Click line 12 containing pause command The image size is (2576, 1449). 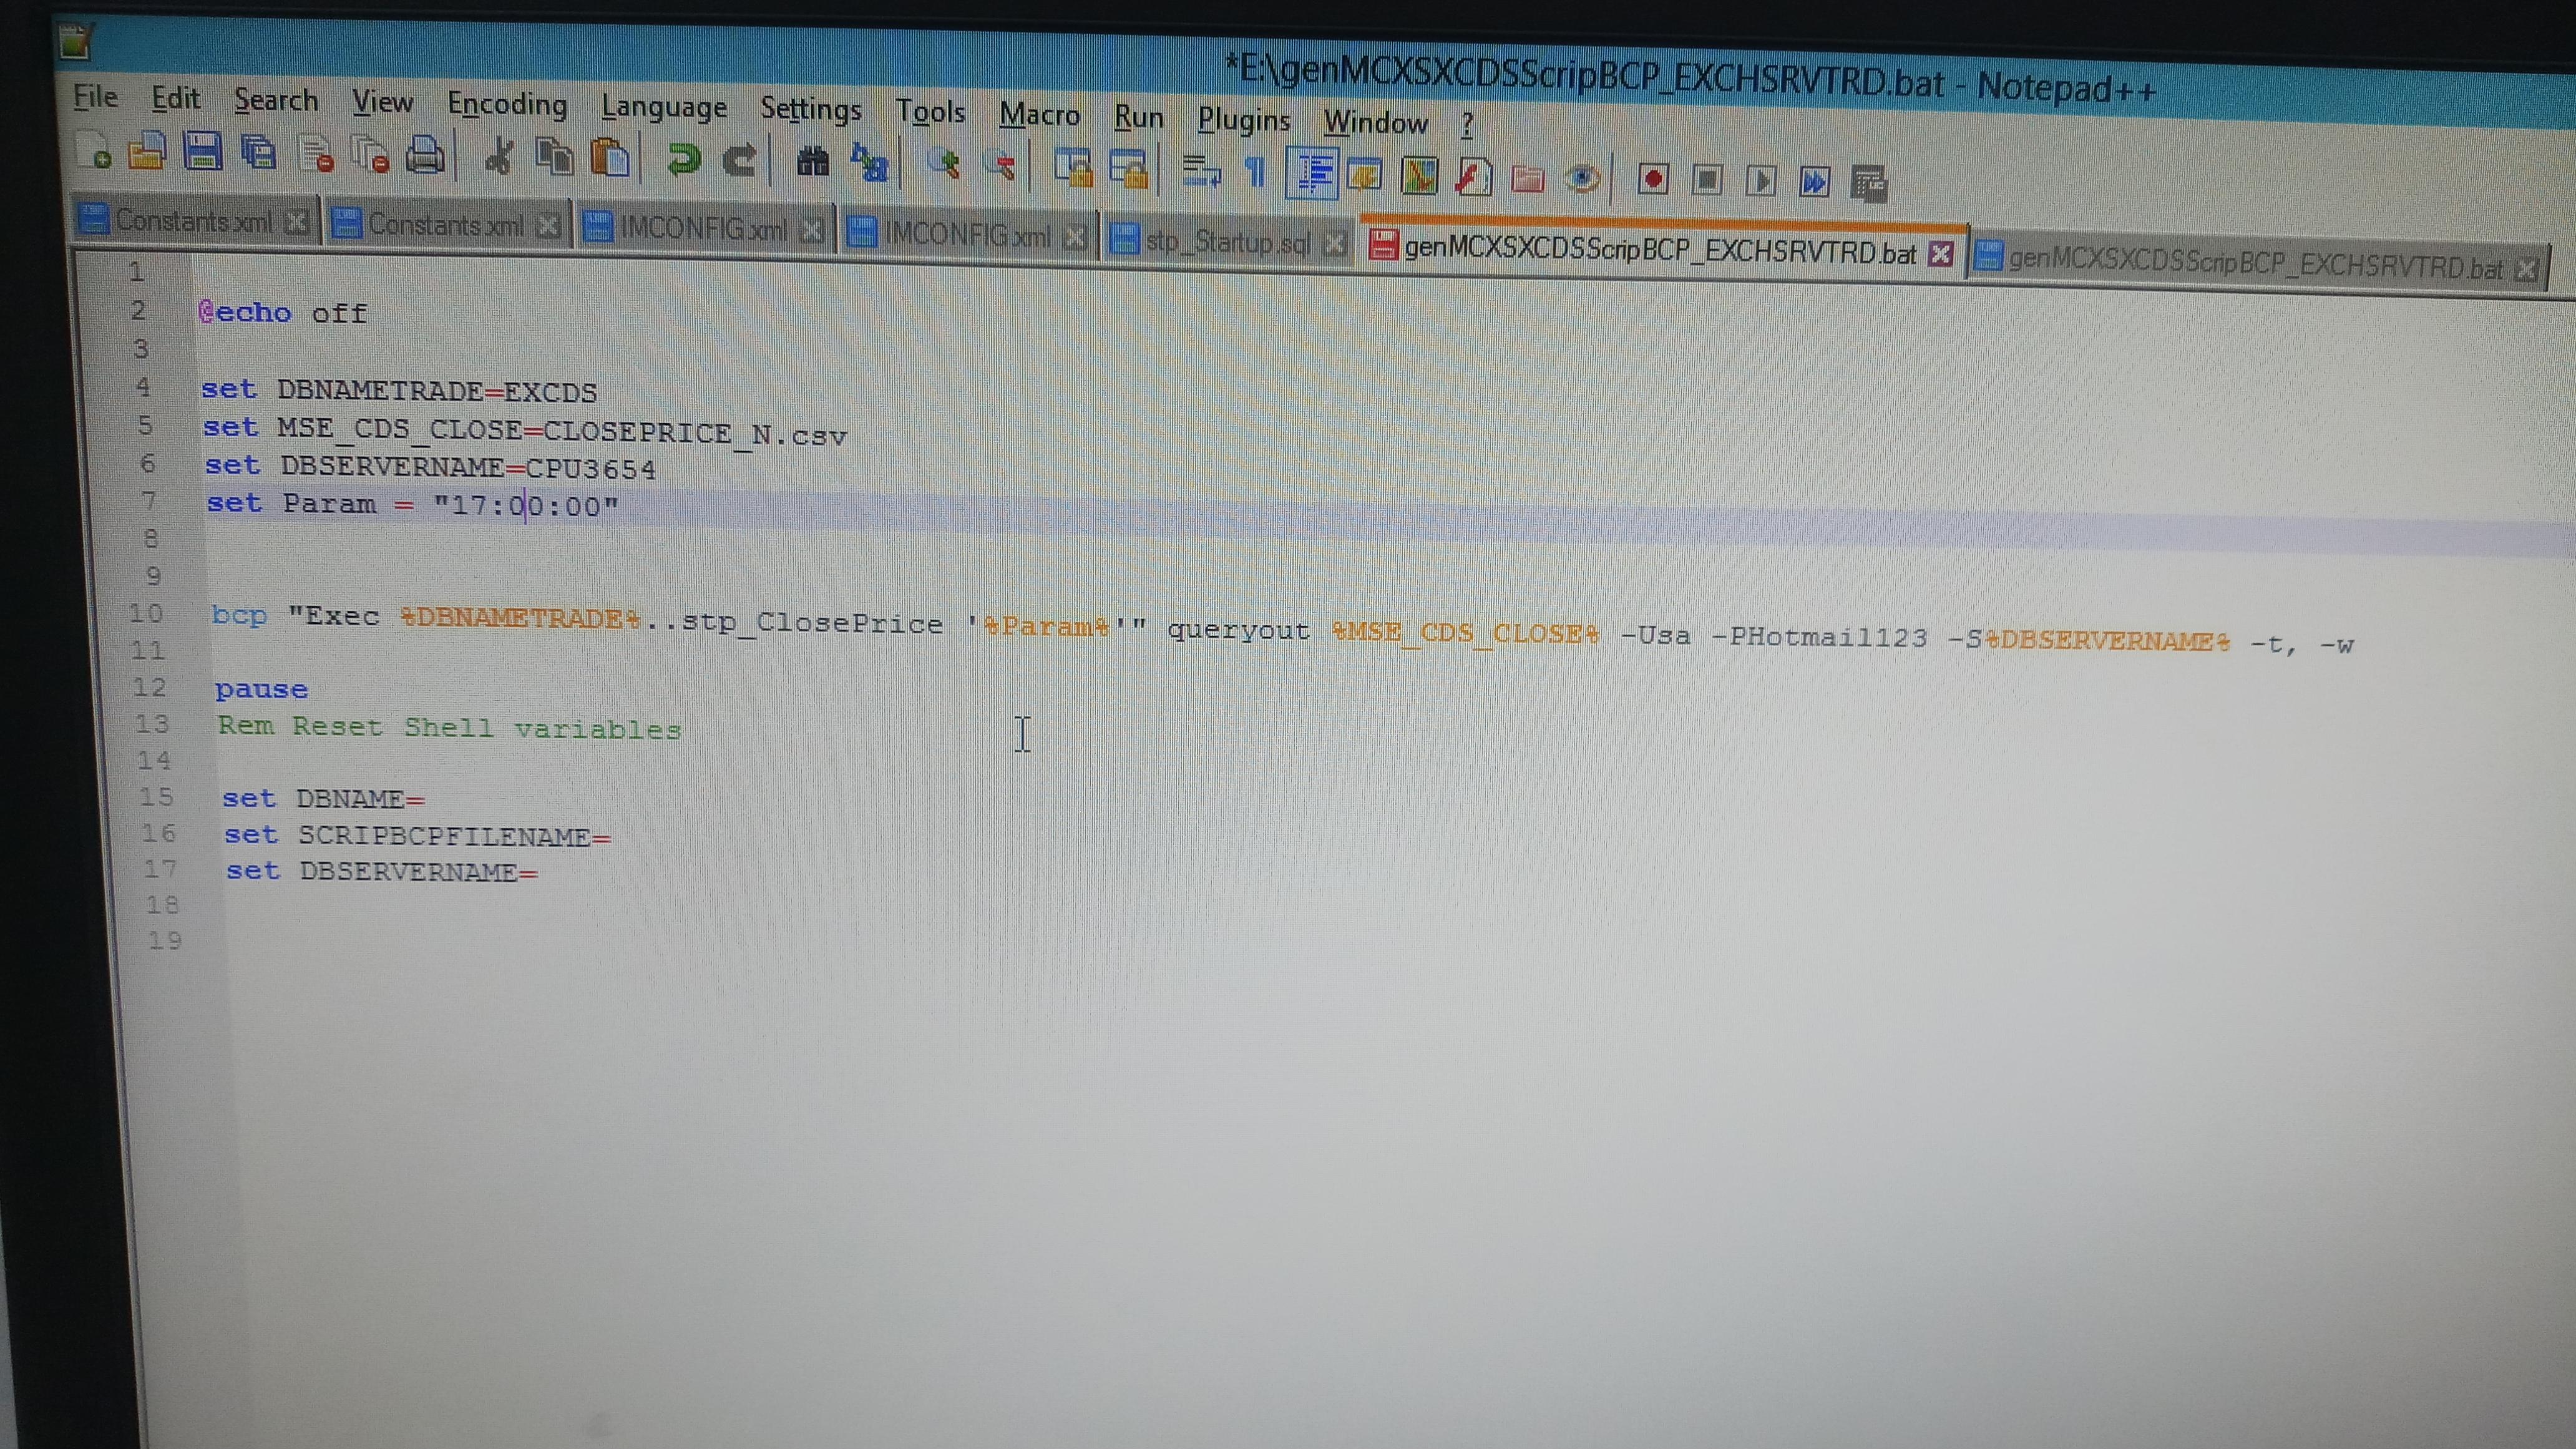tap(262, 690)
